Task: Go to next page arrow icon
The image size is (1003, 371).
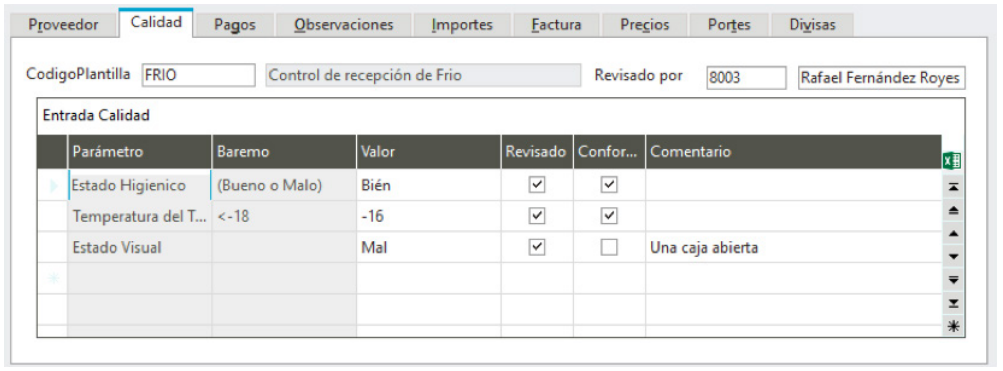Action: [x=953, y=280]
